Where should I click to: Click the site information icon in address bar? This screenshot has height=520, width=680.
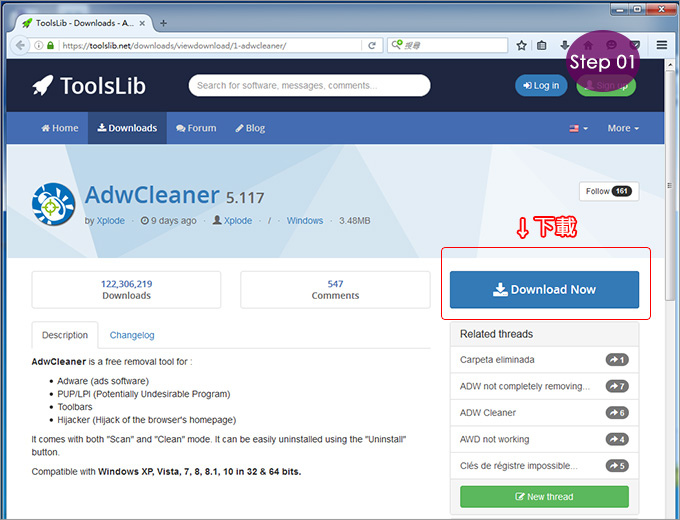coord(39,45)
